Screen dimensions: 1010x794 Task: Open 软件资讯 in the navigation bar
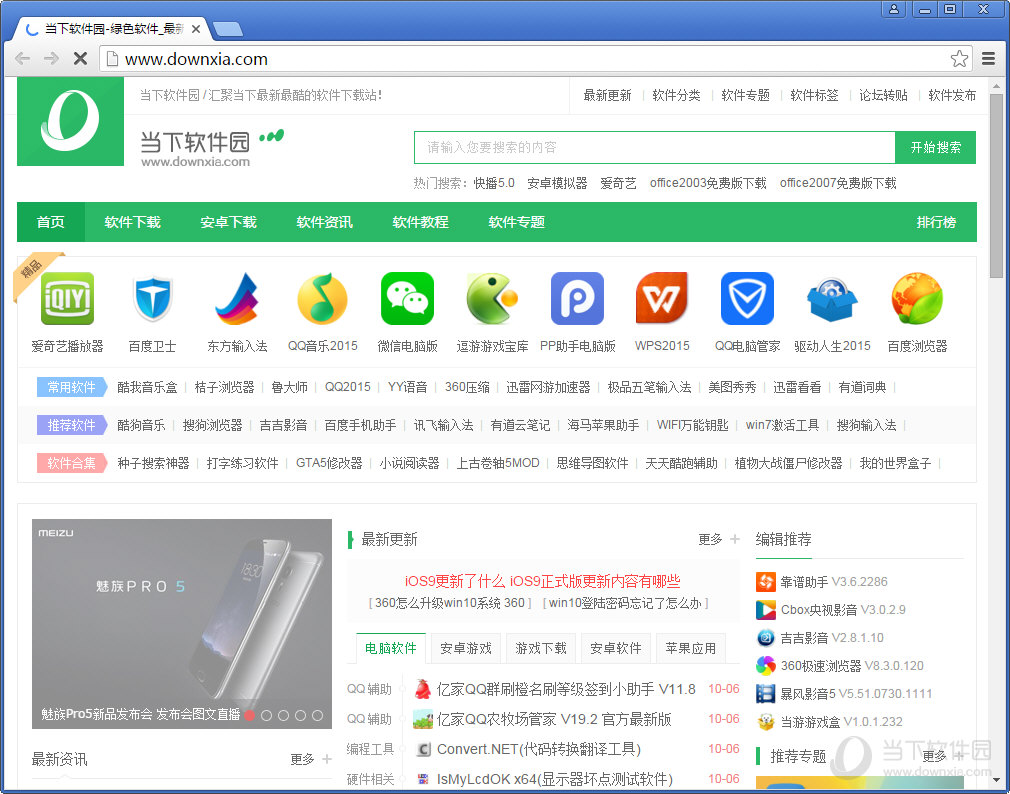(x=324, y=222)
